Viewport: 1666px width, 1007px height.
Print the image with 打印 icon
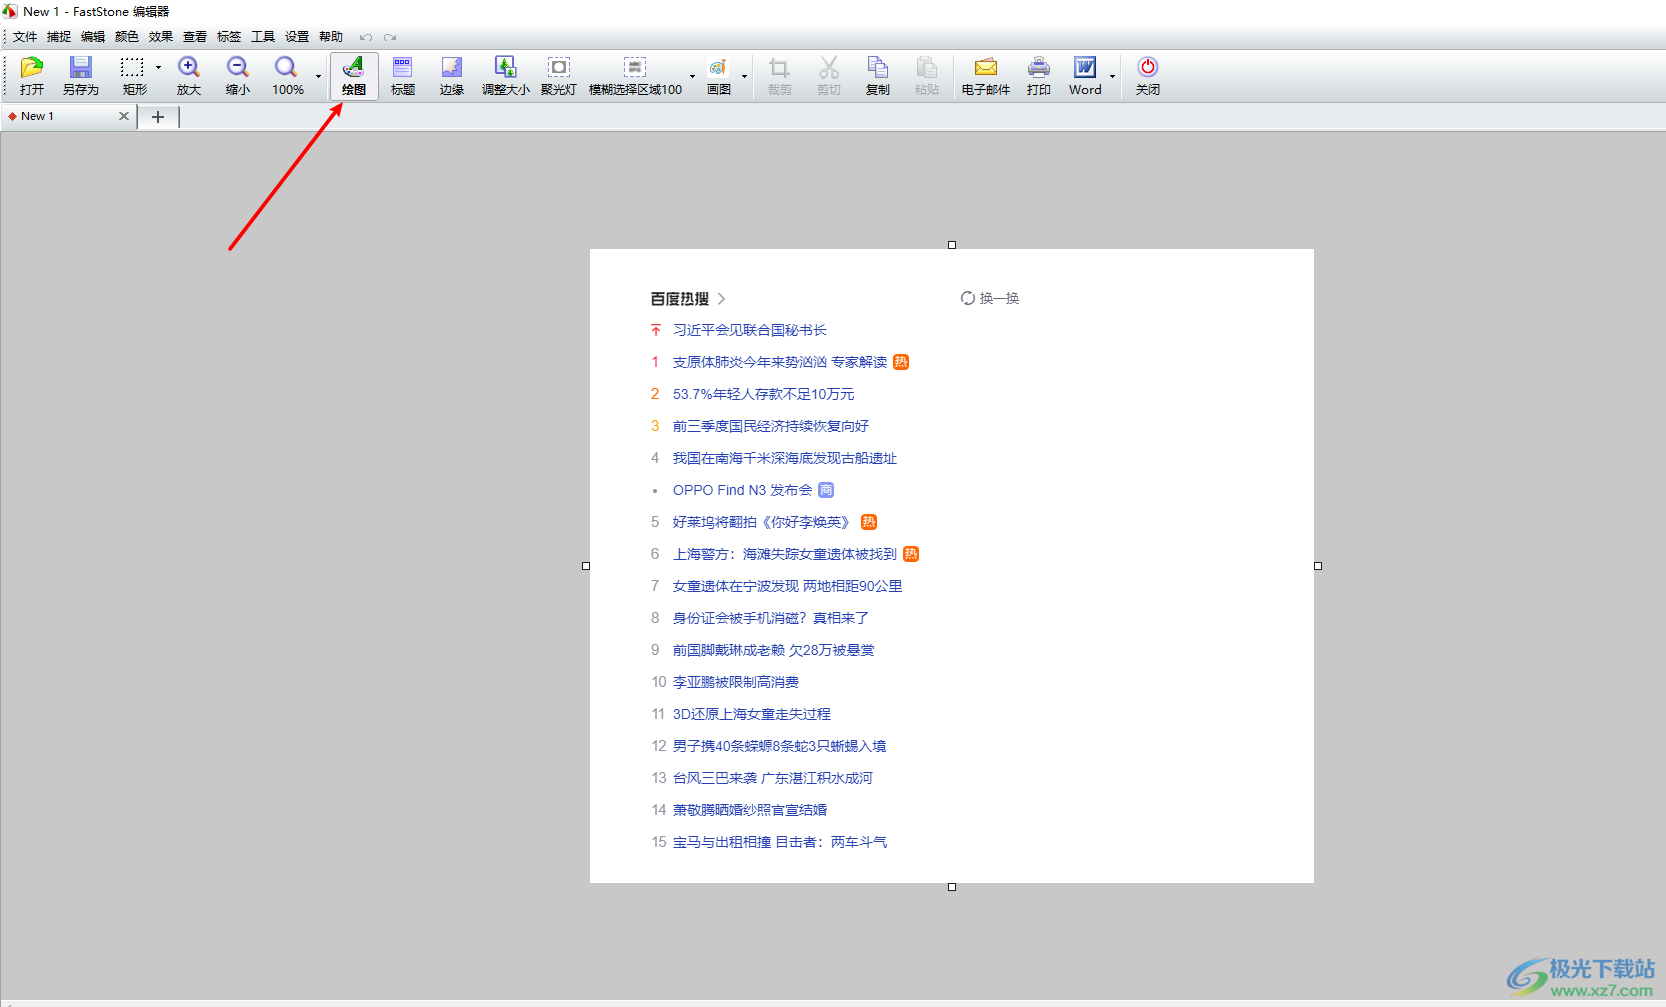coord(1039,76)
